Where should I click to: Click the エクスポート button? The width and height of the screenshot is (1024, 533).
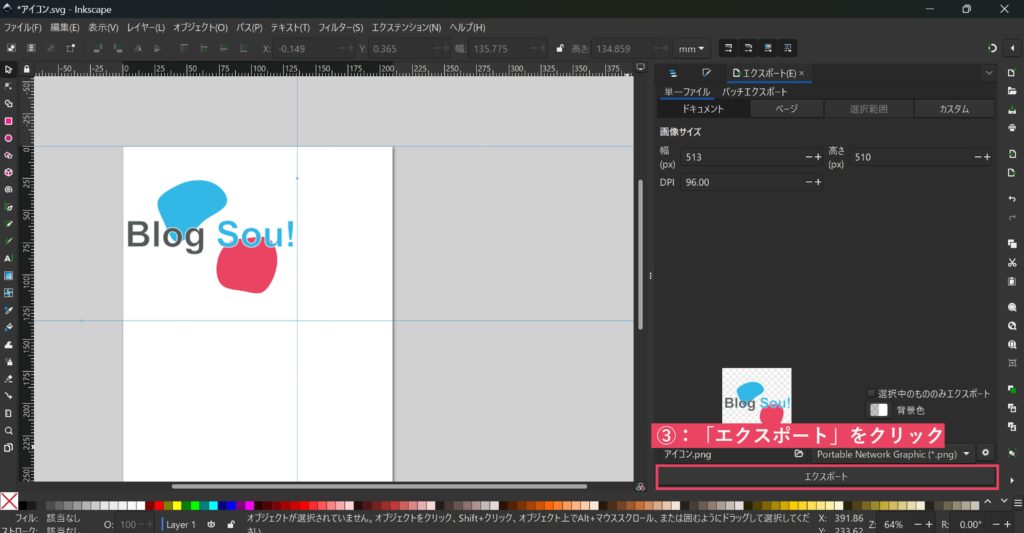pyautogui.click(x=826, y=477)
